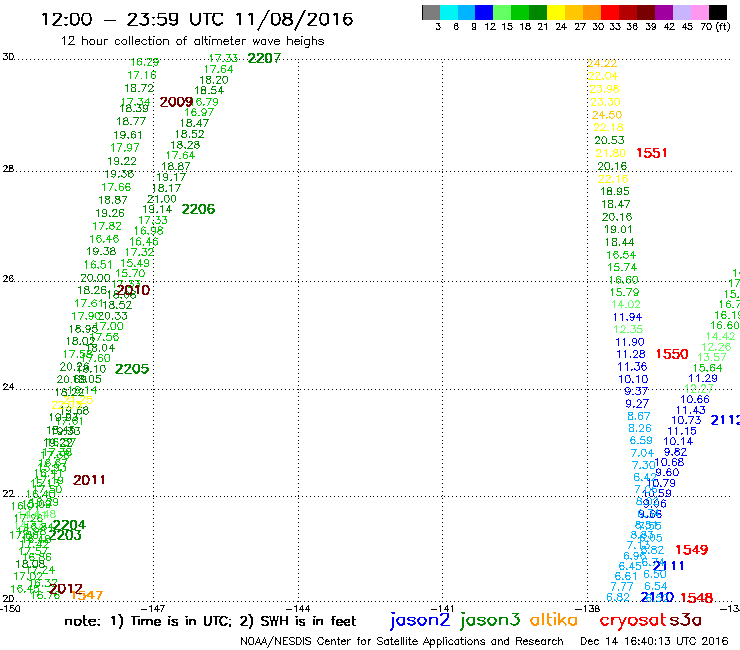Click the 16.29 value at track top
Viewport: 740px width, 650px height.
click(x=145, y=62)
